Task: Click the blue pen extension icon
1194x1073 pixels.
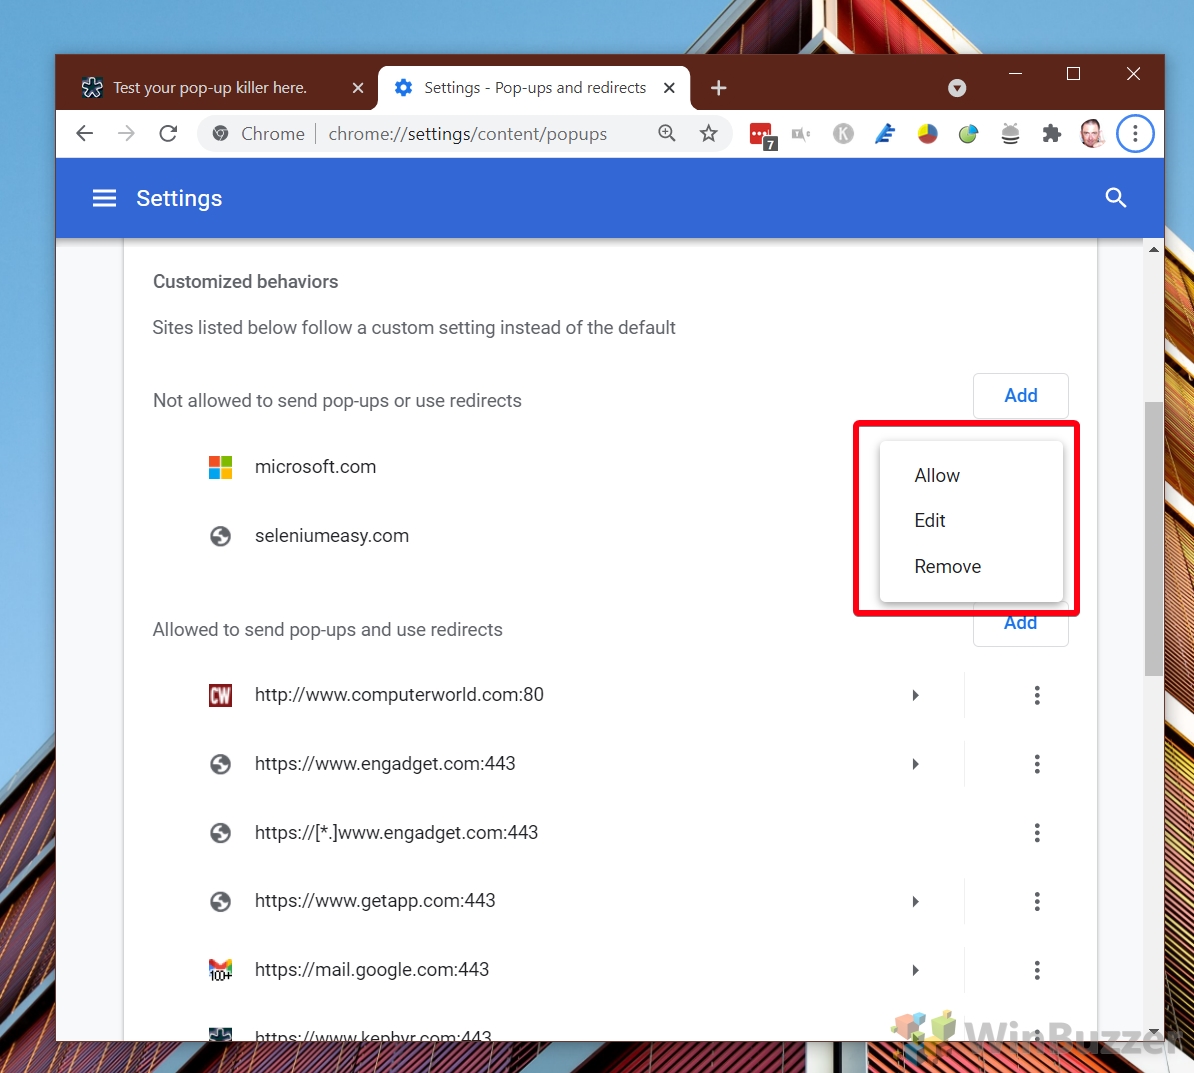Action: click(885, 134)
